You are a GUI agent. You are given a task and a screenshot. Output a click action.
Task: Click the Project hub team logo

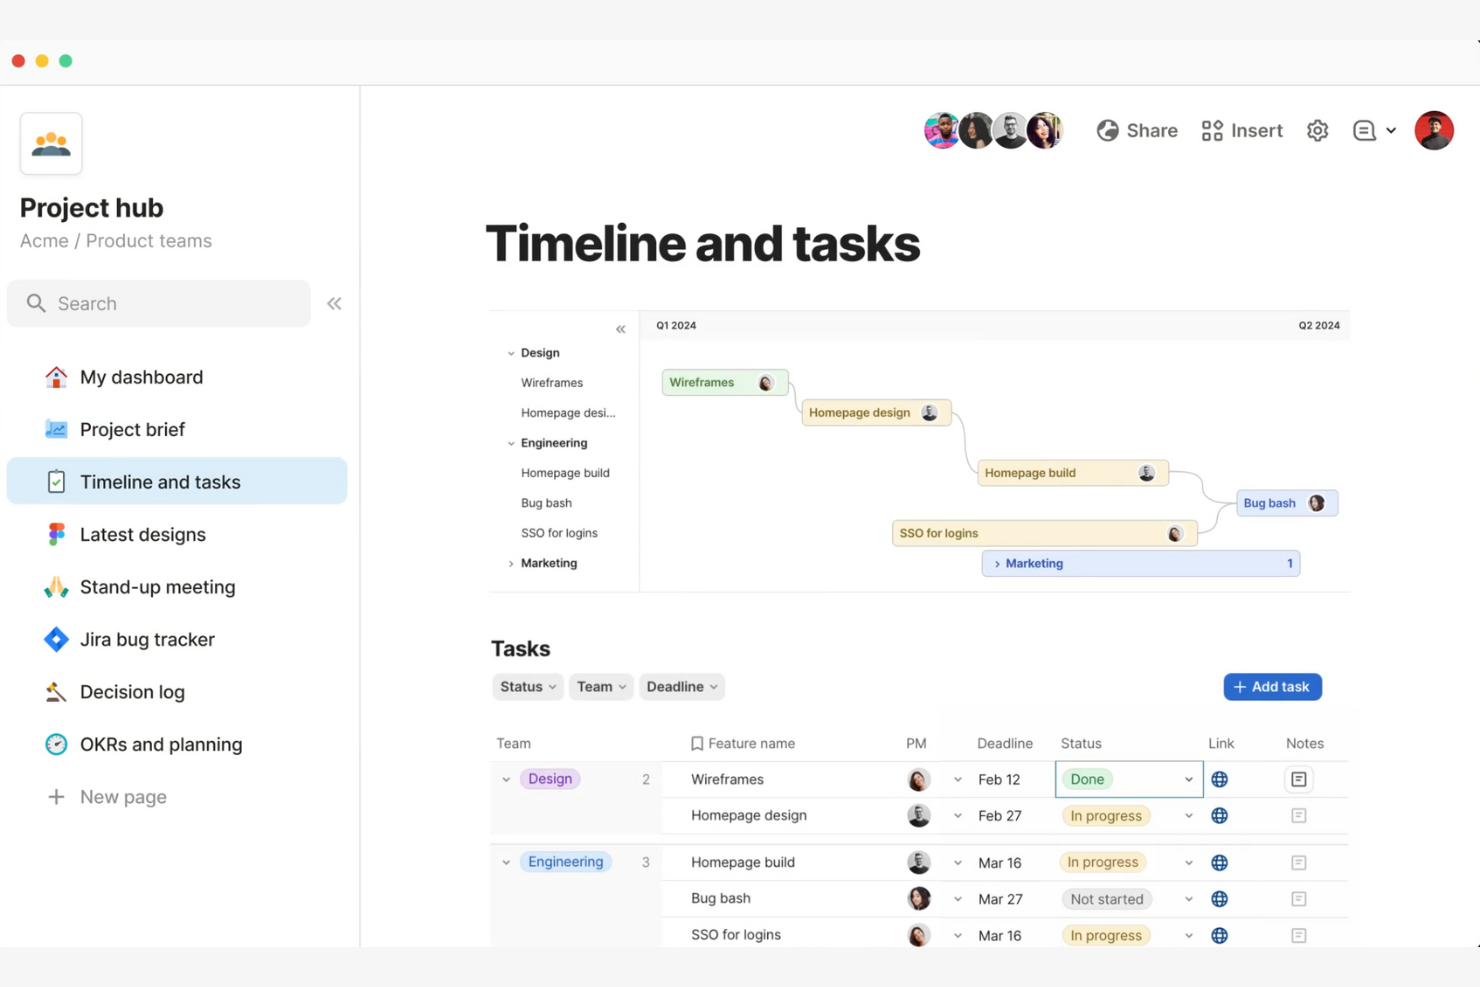click(51, 144)
